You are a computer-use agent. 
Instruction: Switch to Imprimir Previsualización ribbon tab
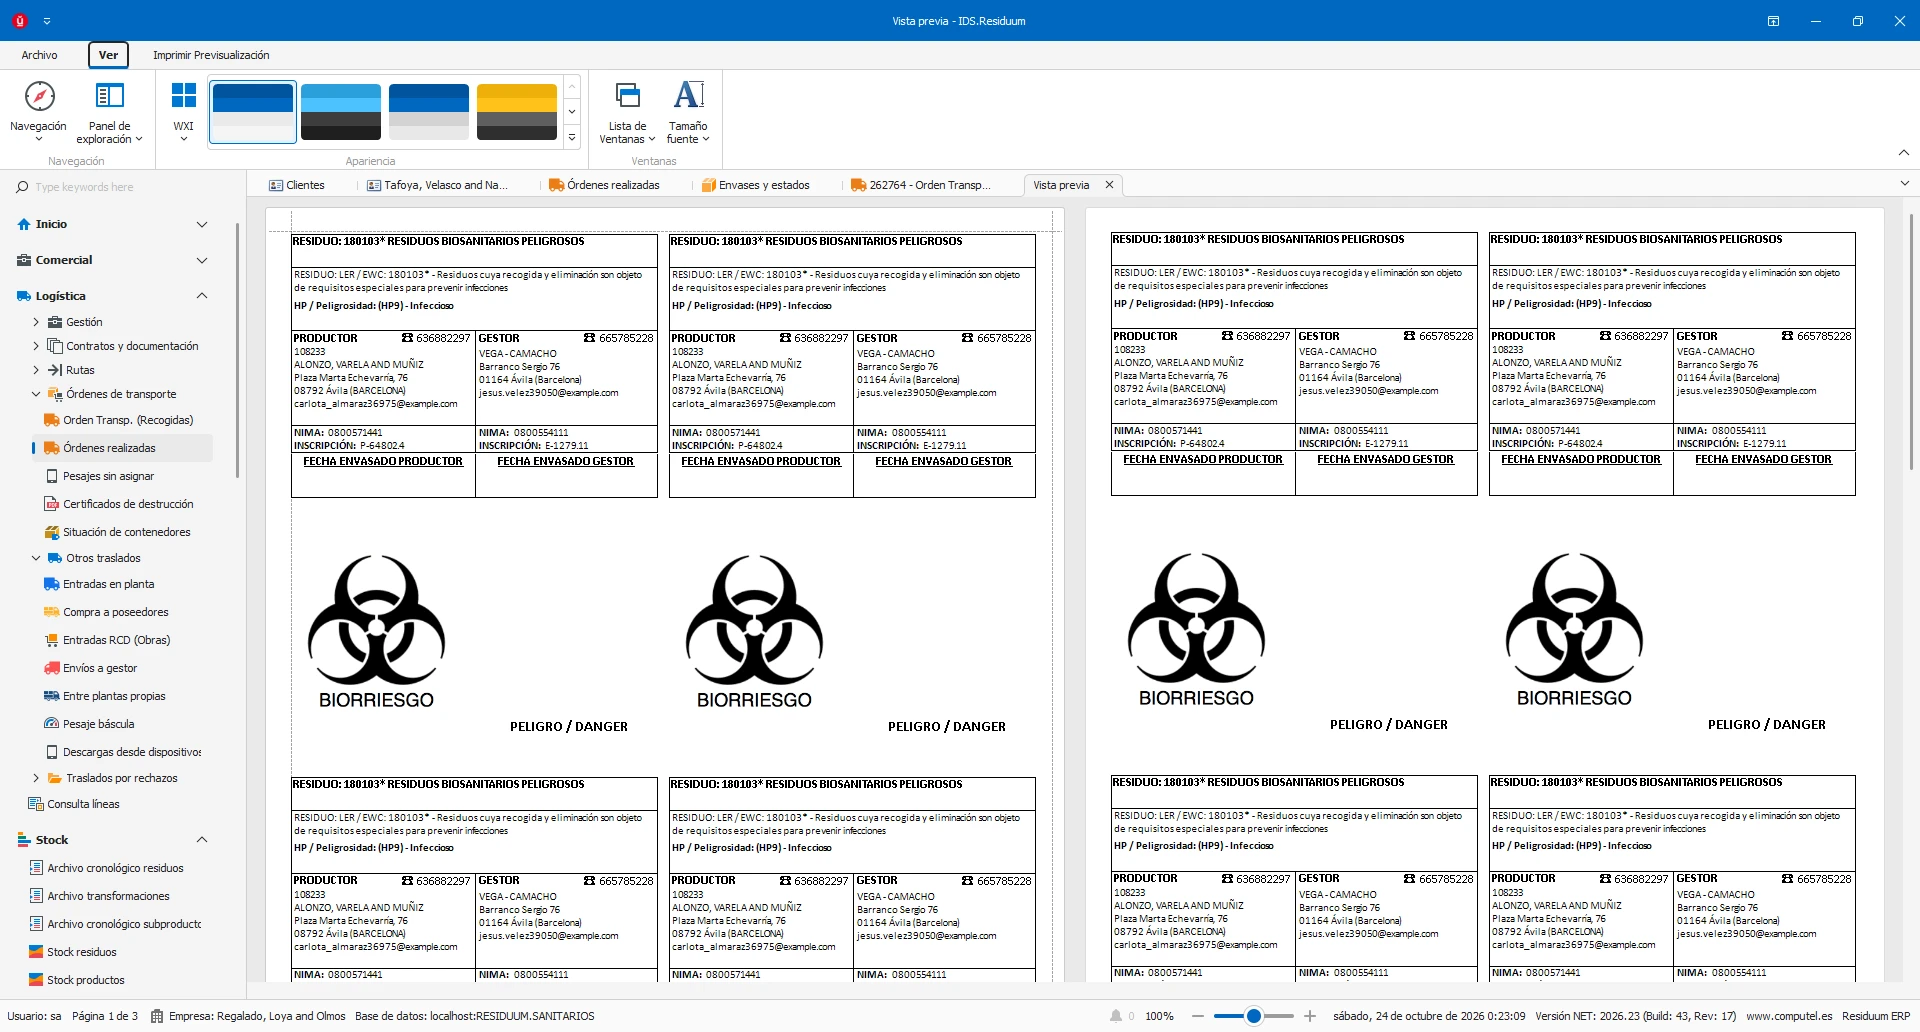211,55
